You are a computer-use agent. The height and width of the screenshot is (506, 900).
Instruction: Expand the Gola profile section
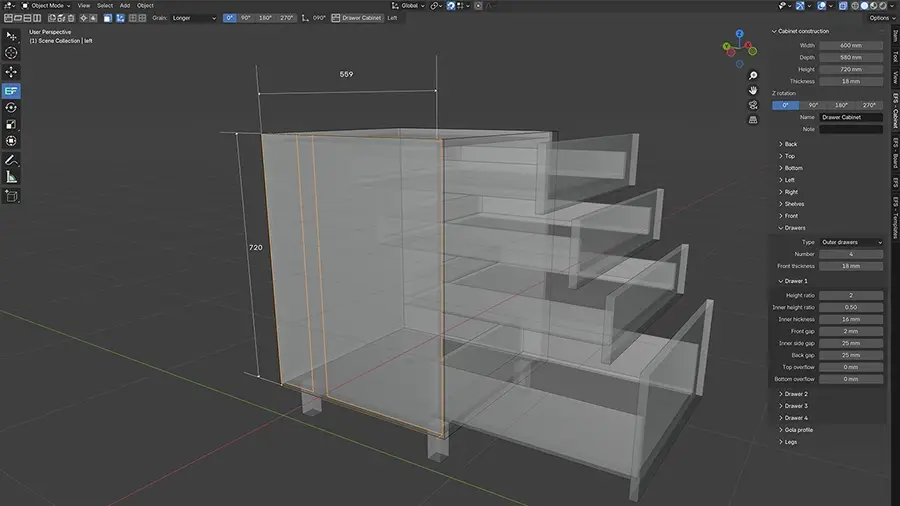[x=798, y=430]
